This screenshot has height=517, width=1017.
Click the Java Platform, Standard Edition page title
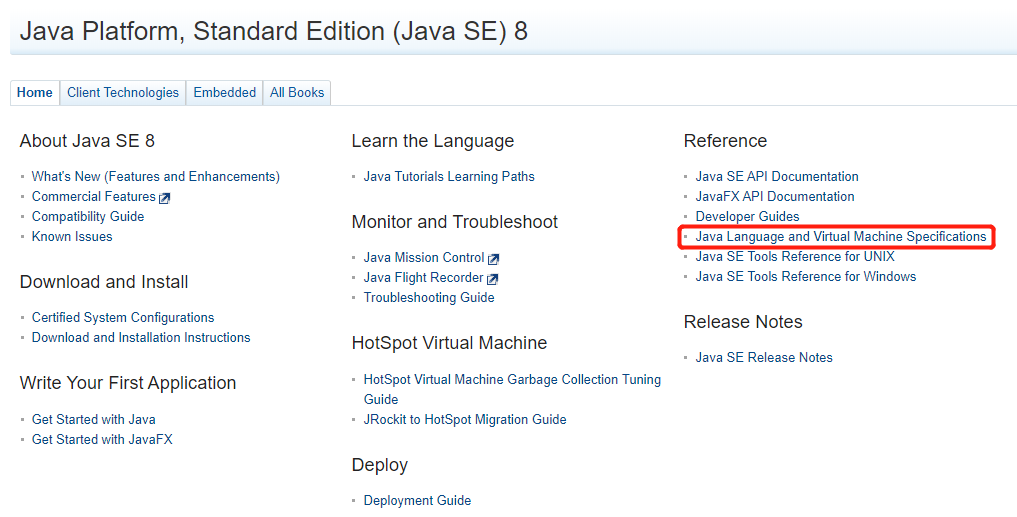274,32
